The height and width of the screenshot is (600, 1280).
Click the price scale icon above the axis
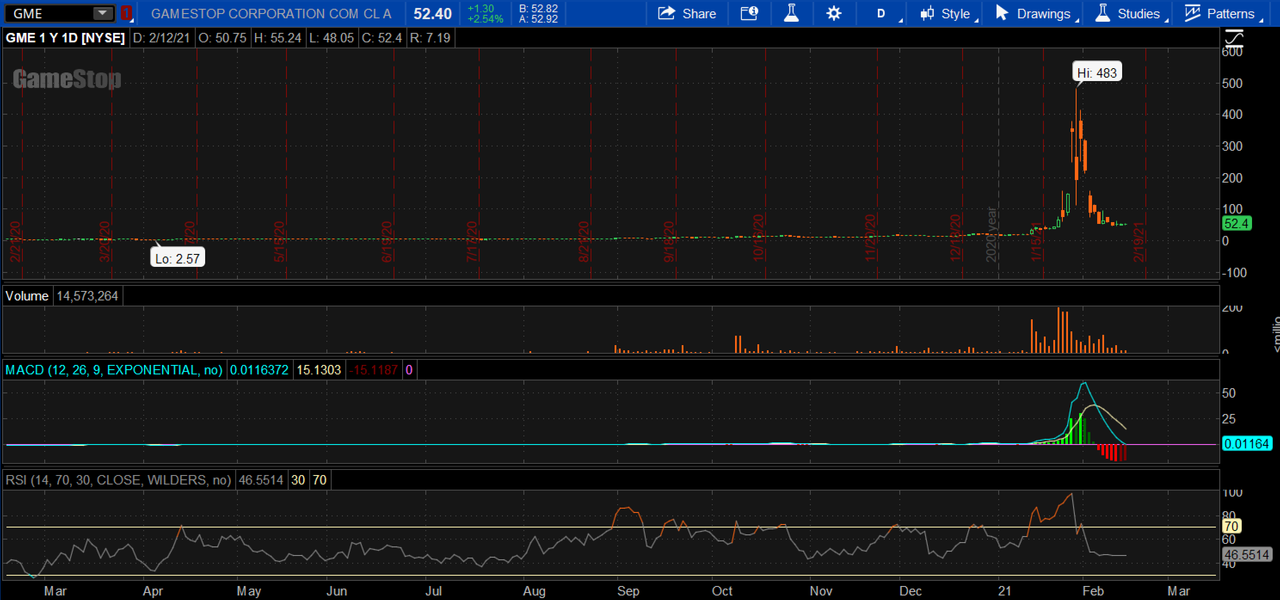[x=1235, y=38]
